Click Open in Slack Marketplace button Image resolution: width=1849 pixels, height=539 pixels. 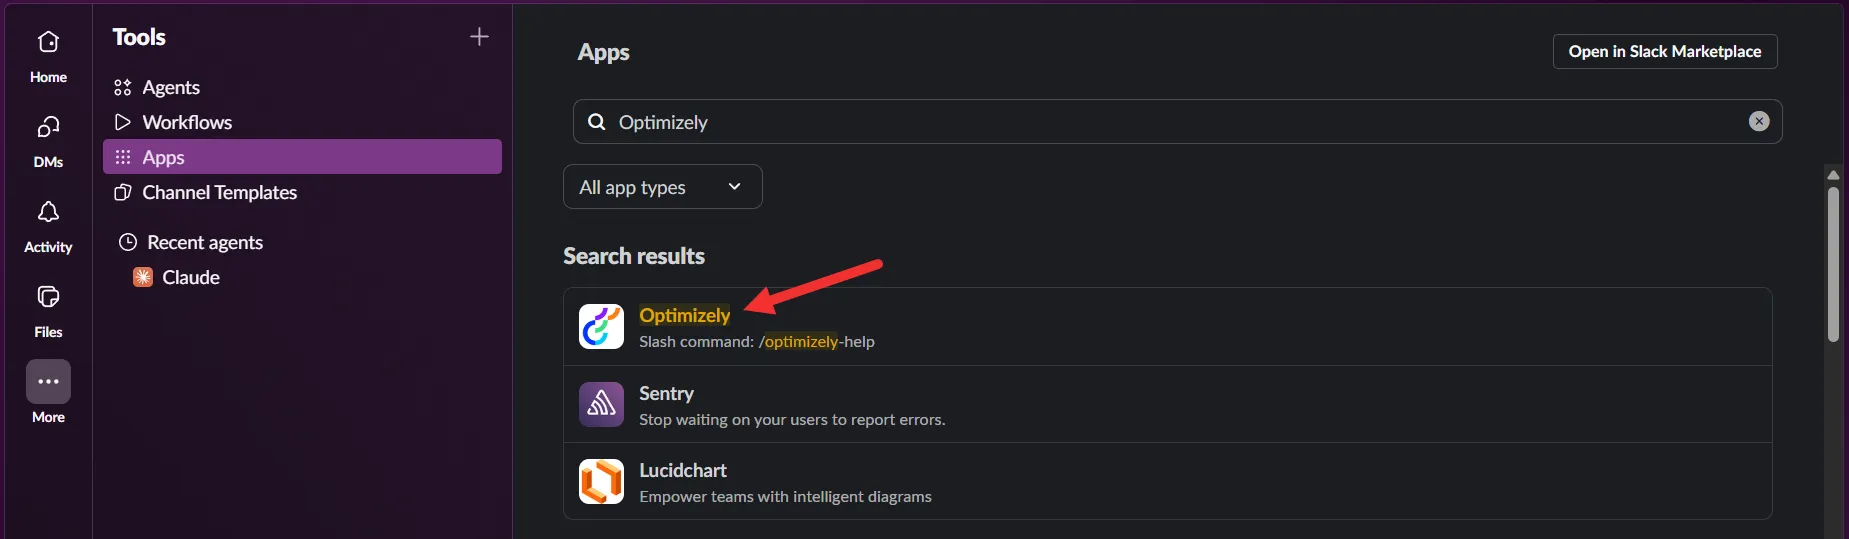(x=1665, y=51)
